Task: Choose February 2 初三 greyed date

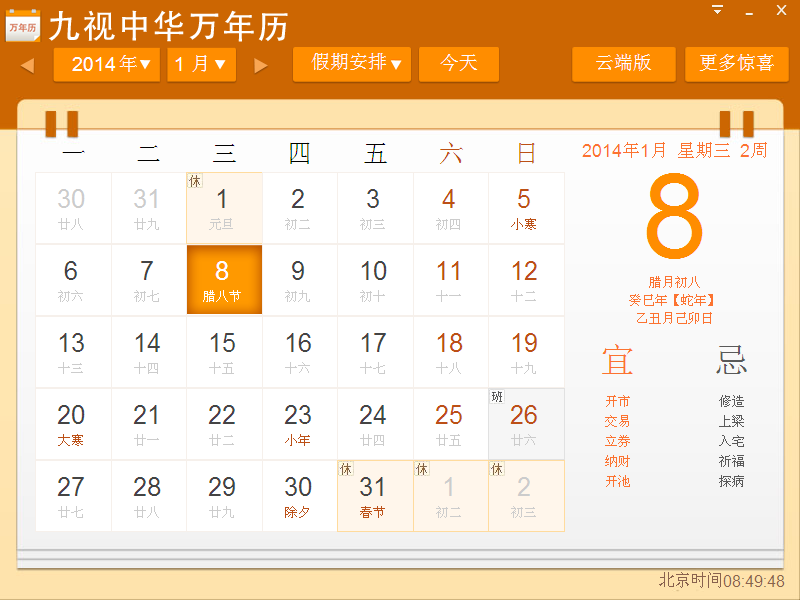Action: point(526,496)
